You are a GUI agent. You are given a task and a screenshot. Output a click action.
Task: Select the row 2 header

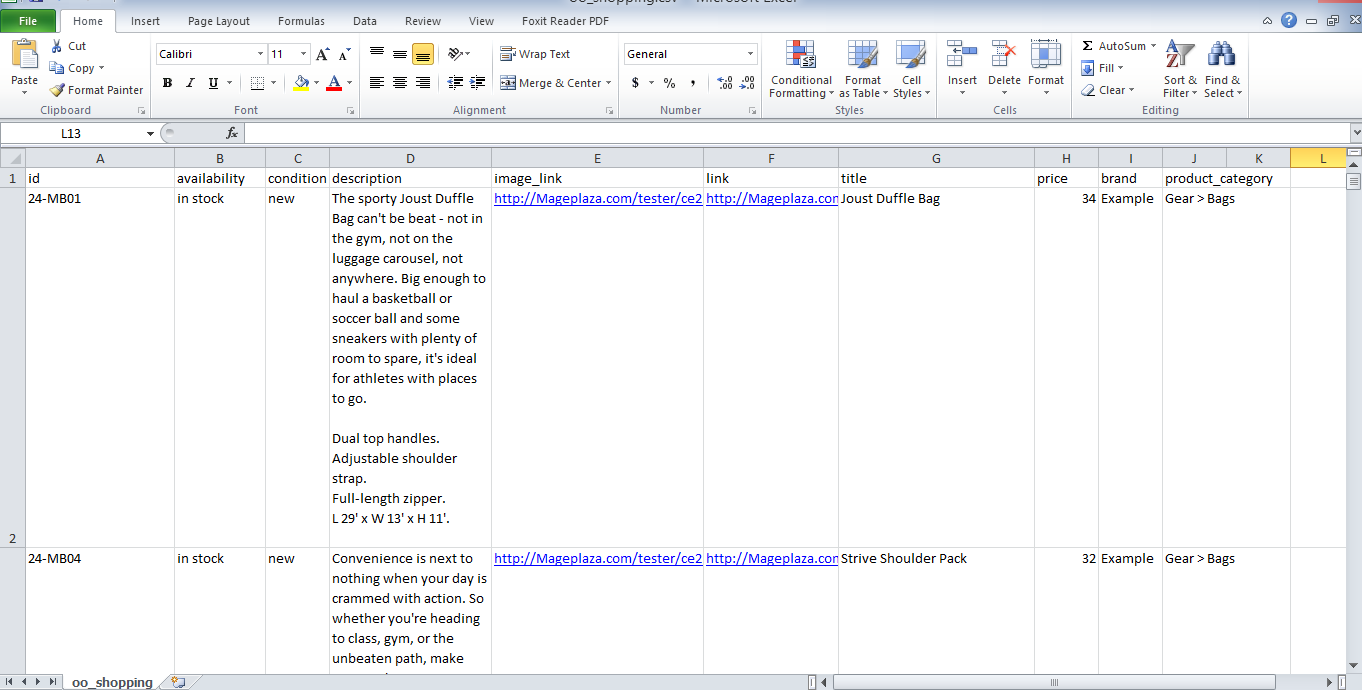point(13,368)
